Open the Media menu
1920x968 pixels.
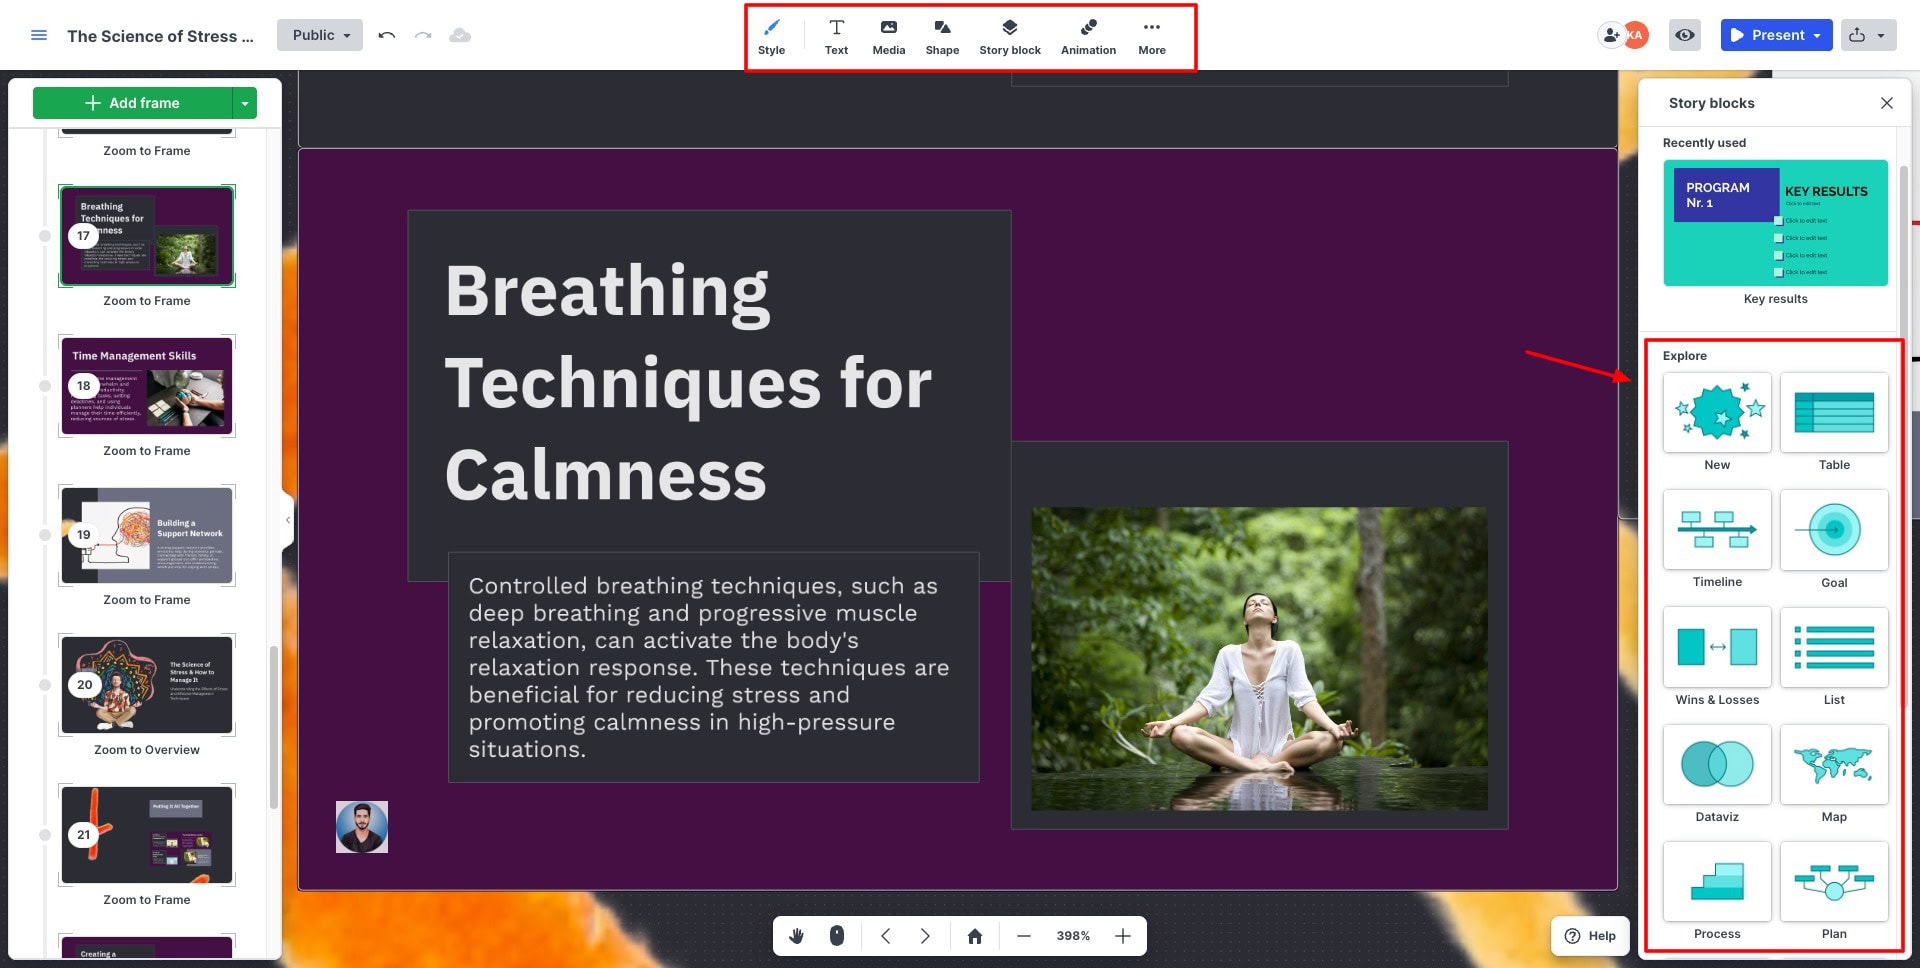[888, 37]
